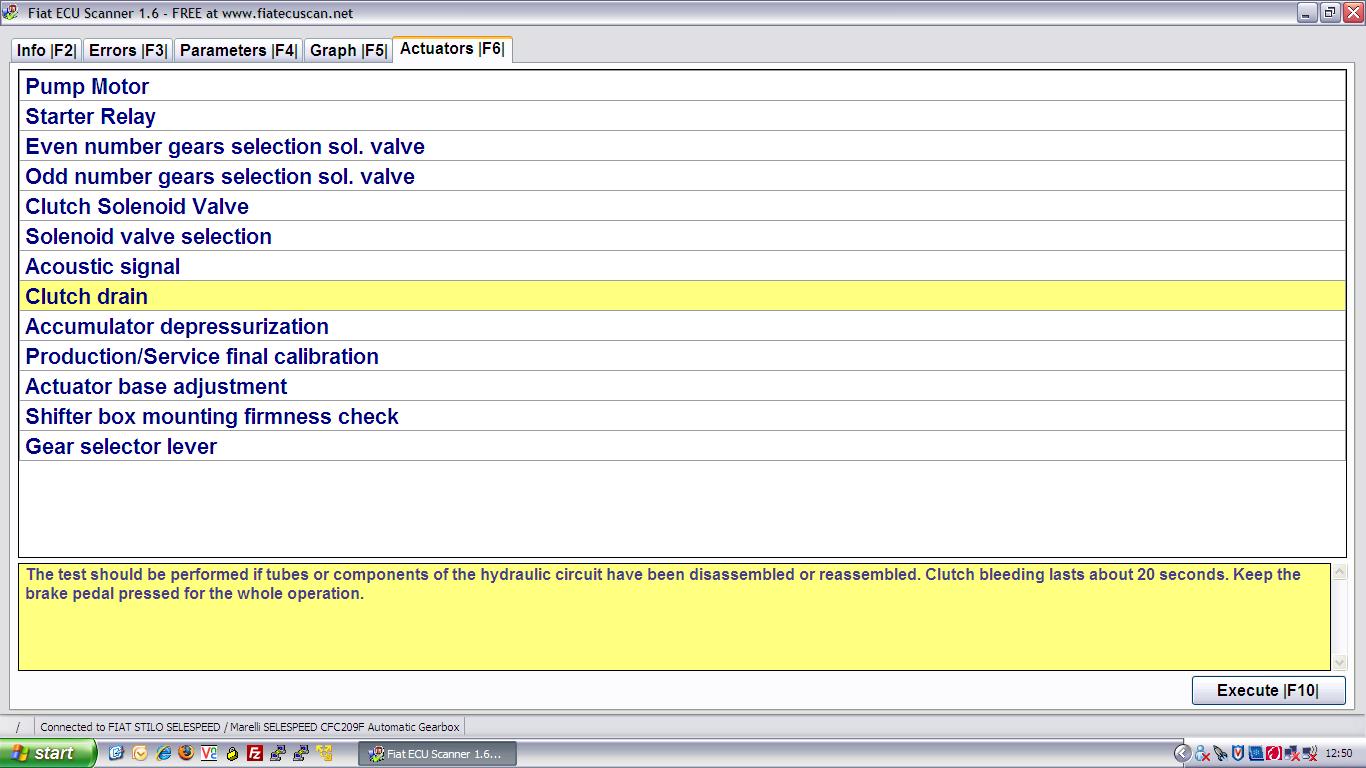1366x768 pixels.
Task: Click the padlock quick launch icon
Action: 232,754
